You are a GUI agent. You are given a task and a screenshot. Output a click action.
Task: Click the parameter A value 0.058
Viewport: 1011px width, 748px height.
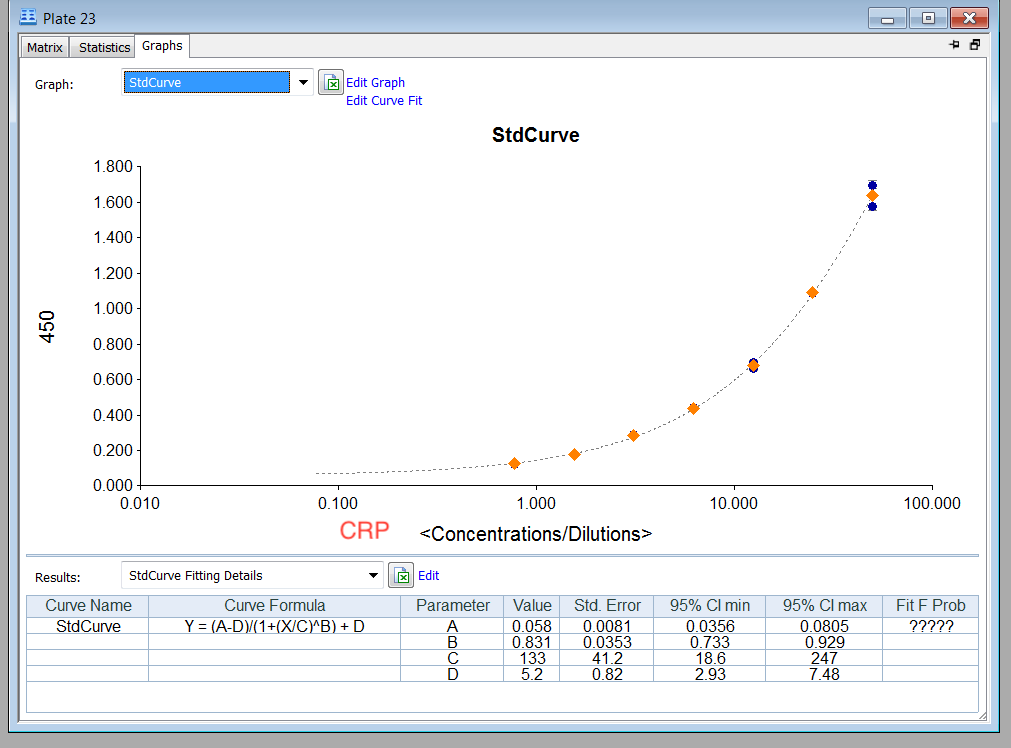(x=532, y=626)
